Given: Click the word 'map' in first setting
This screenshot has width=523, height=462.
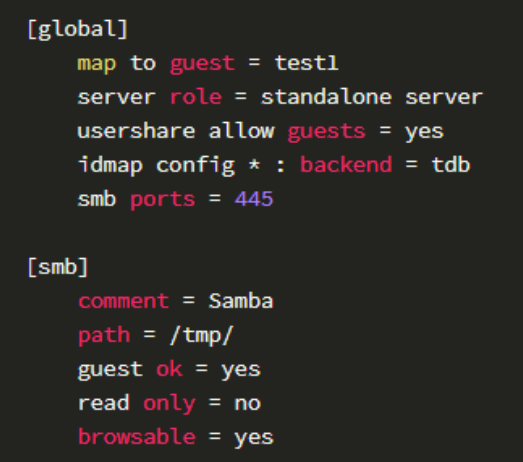Looking at the screenshot, I should point(97,64).
